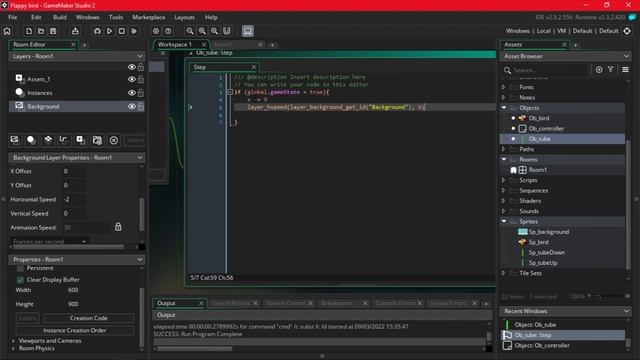Create new layer folder
This screenshot has width=640, height=360.
97,140
